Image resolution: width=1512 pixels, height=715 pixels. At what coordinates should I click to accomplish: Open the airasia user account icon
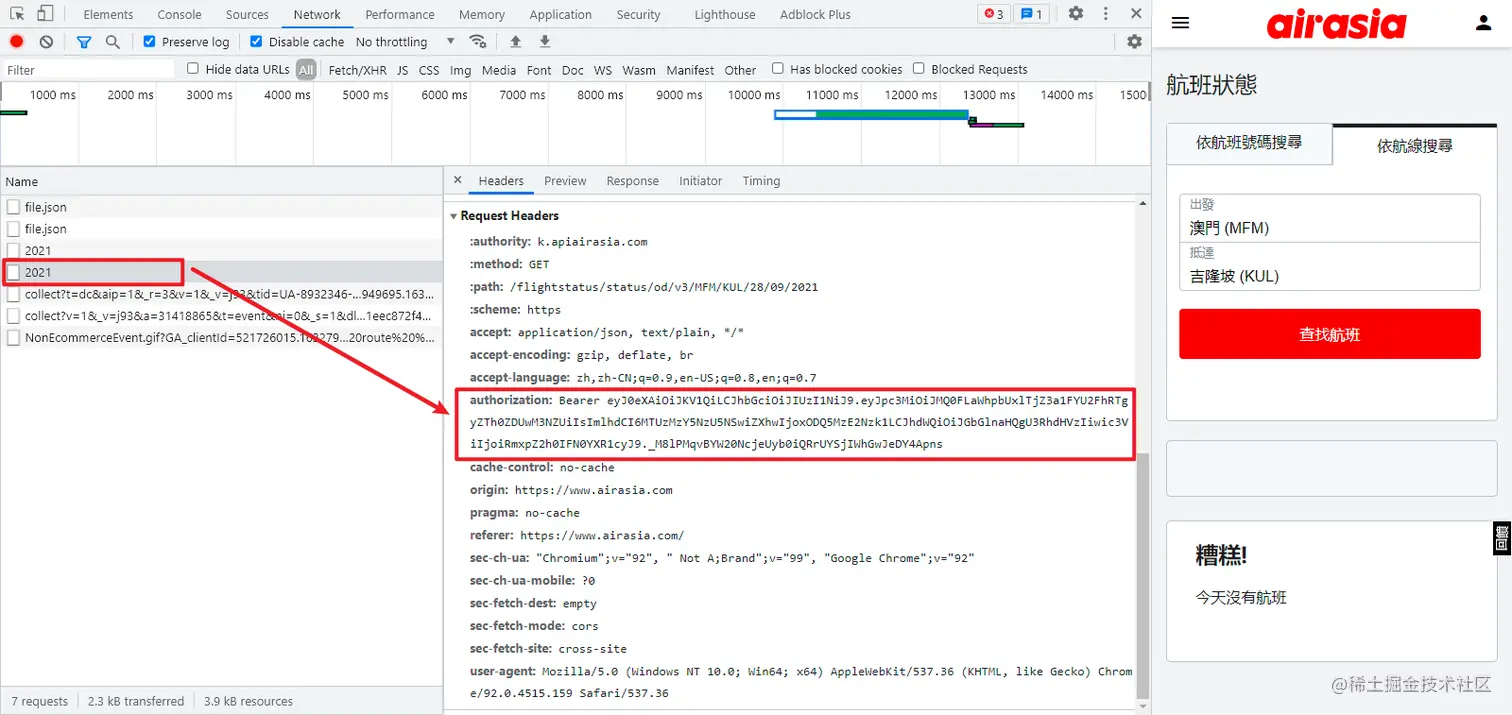coord(1483,23)
